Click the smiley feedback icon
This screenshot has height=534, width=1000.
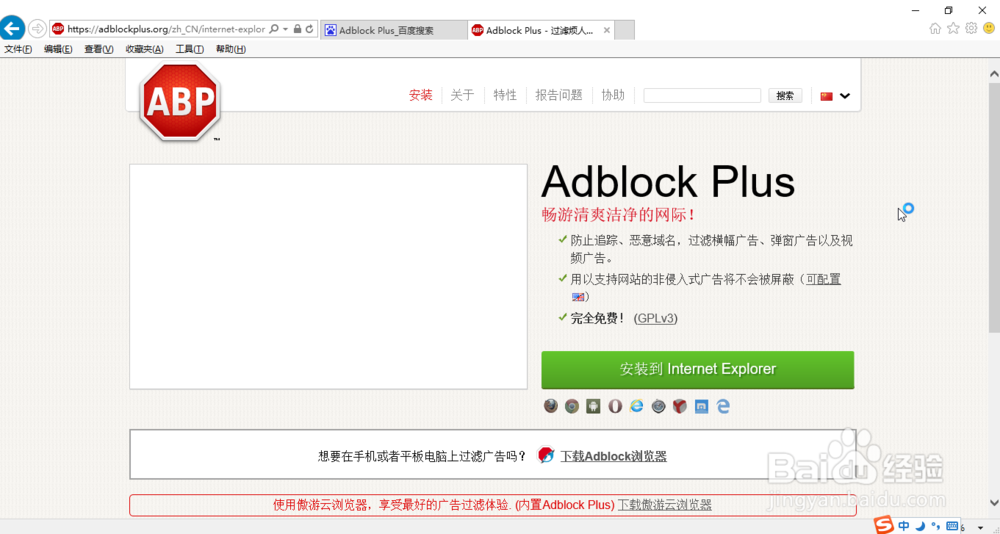tap(989, 28)
